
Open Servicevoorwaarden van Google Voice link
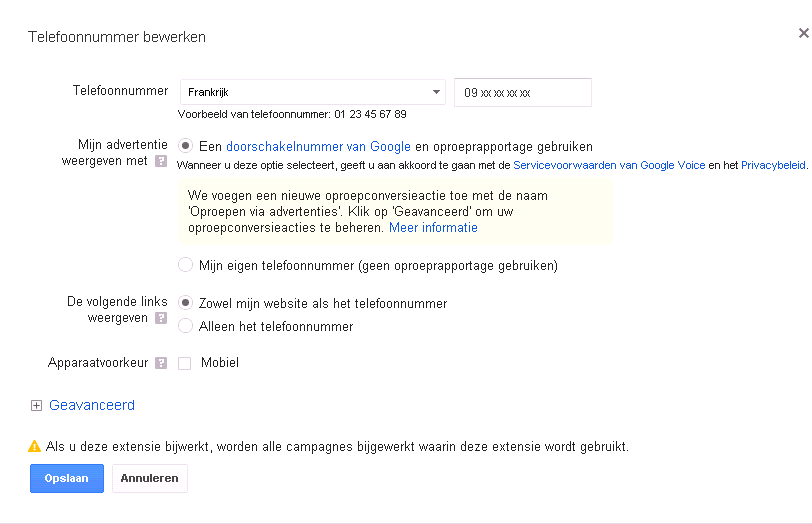click(609, 165)
